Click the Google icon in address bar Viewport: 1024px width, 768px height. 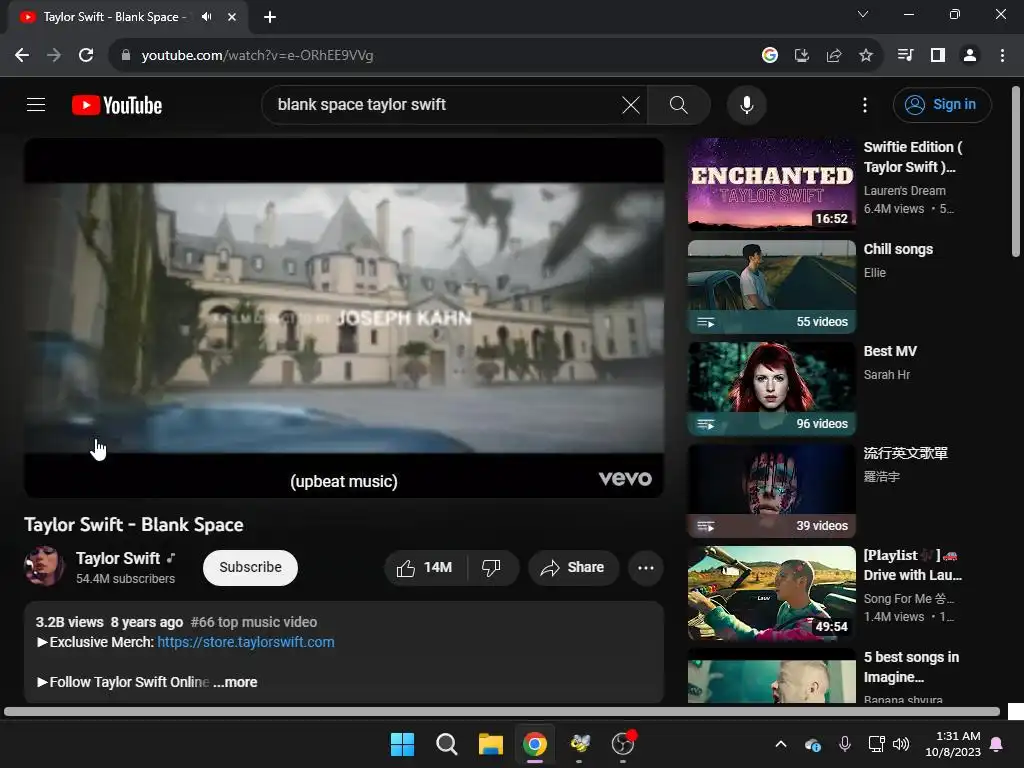tap(770, 56)
